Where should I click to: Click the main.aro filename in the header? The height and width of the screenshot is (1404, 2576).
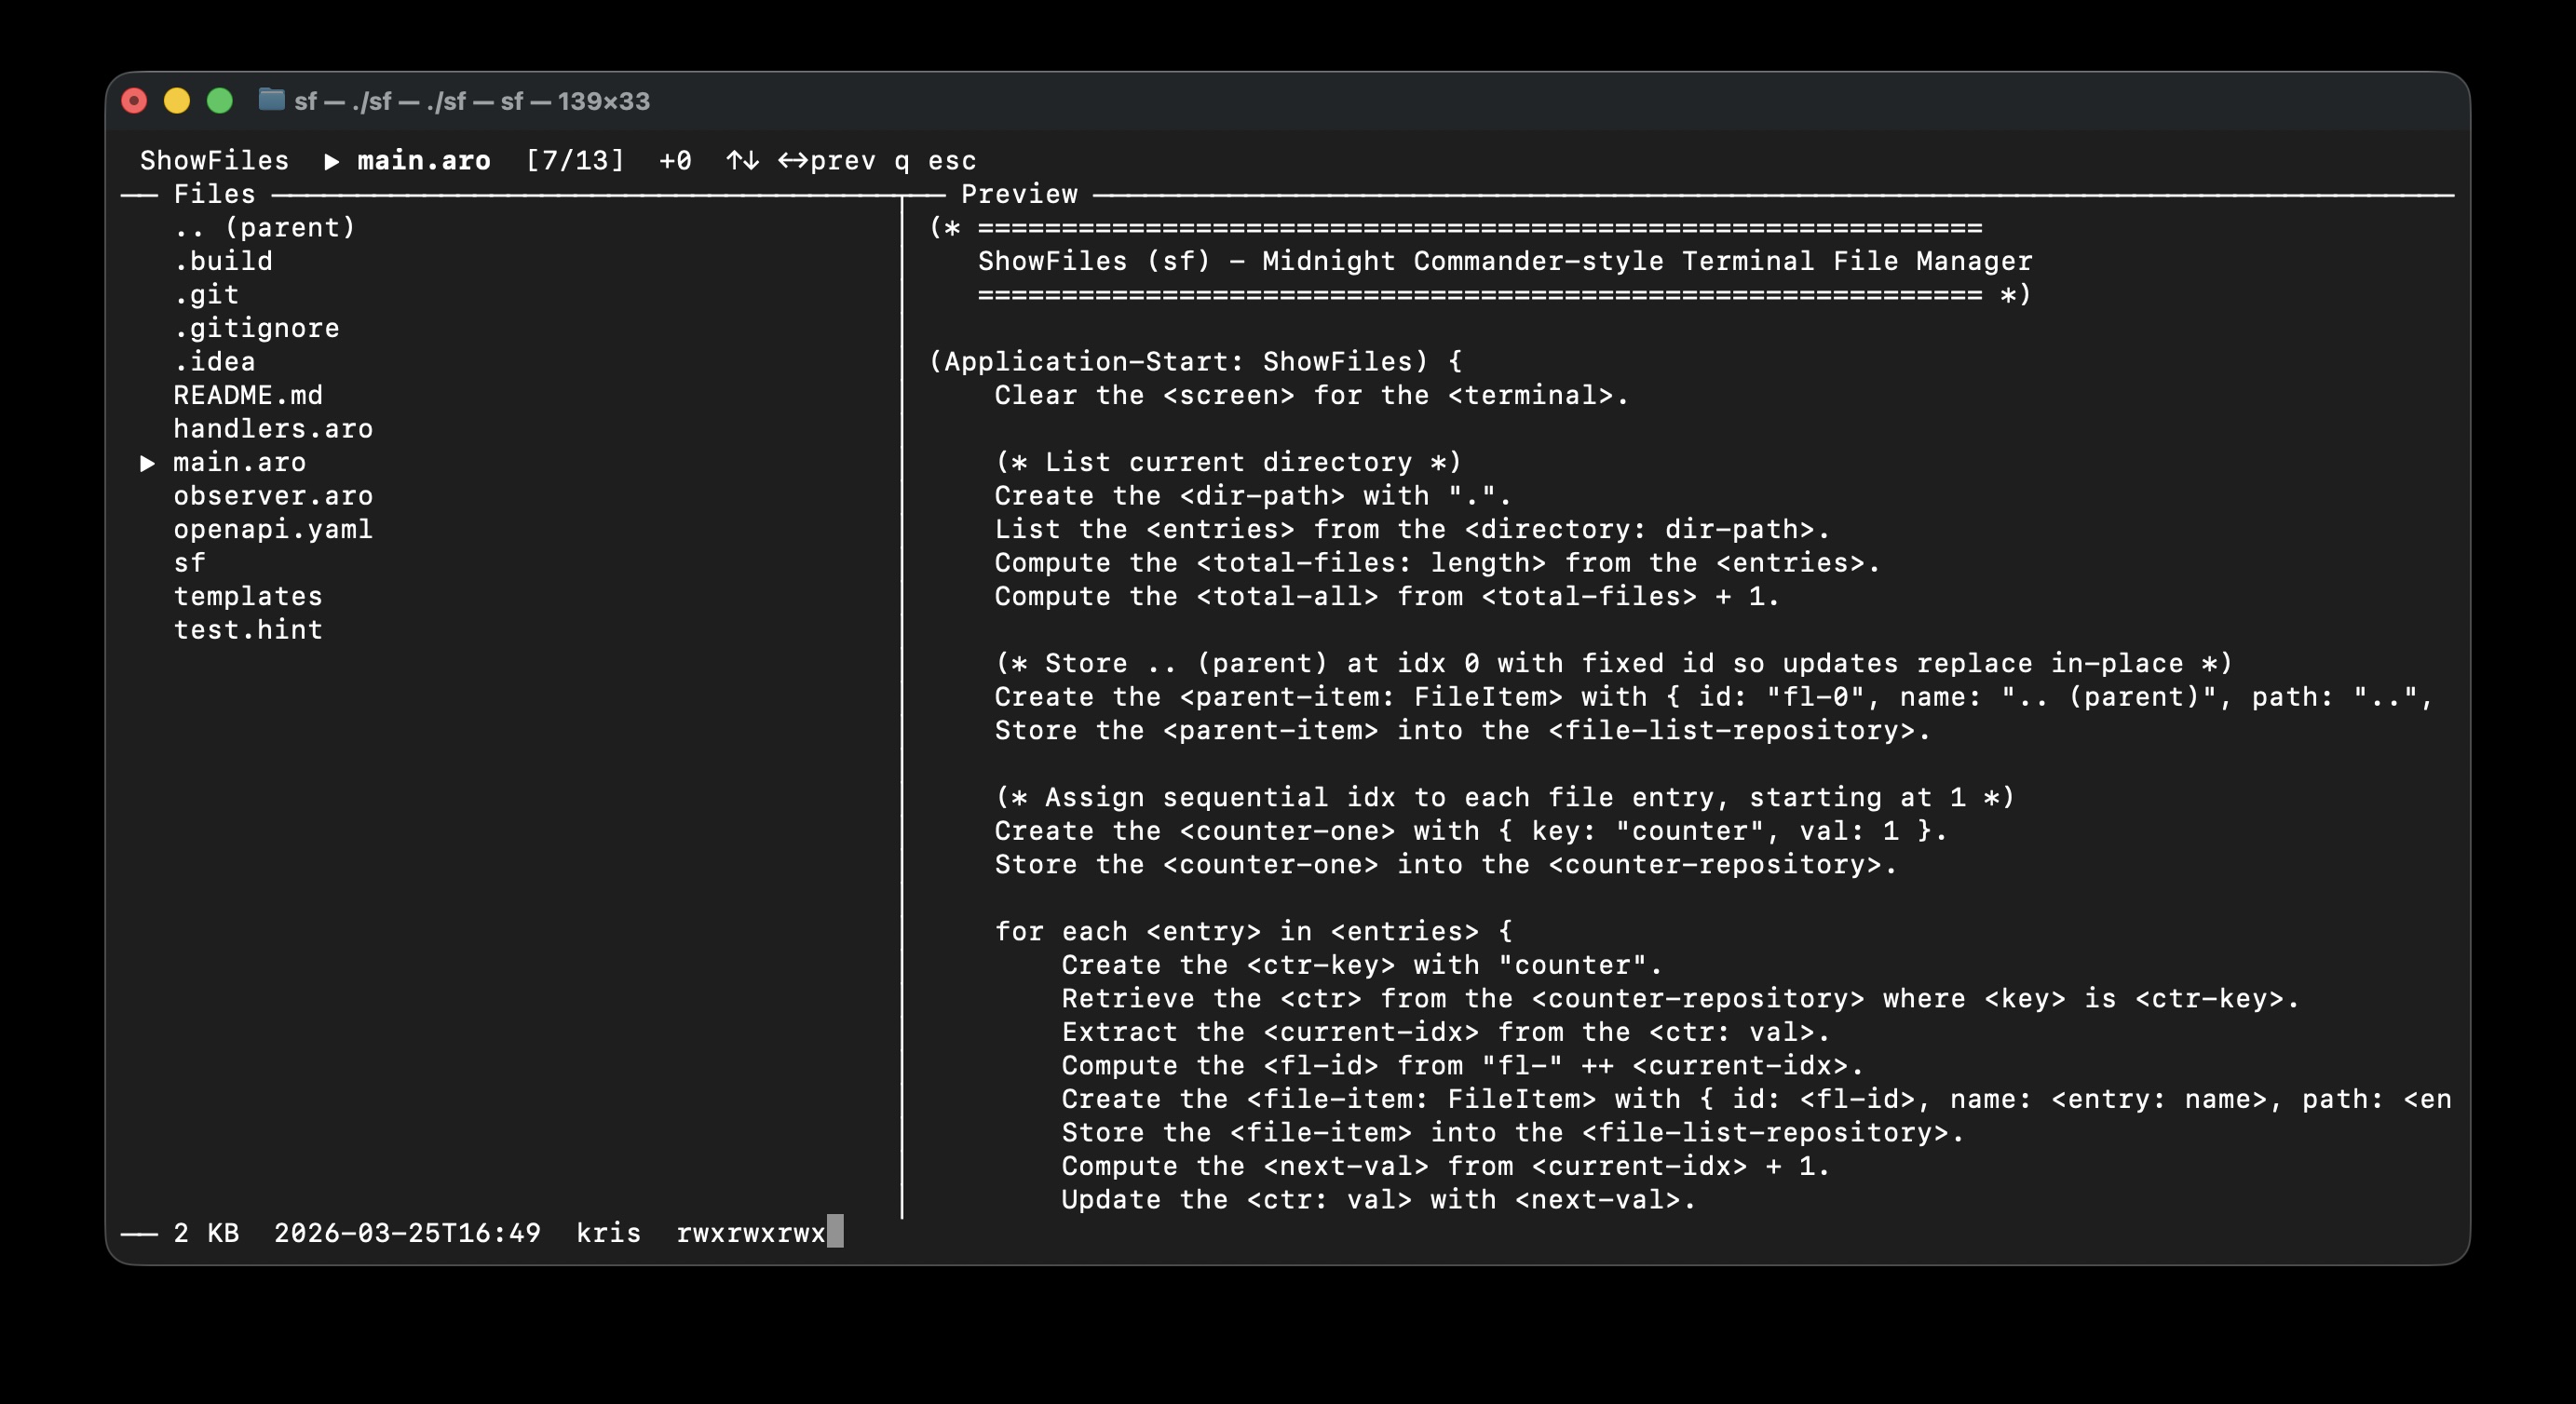point(423,160)
